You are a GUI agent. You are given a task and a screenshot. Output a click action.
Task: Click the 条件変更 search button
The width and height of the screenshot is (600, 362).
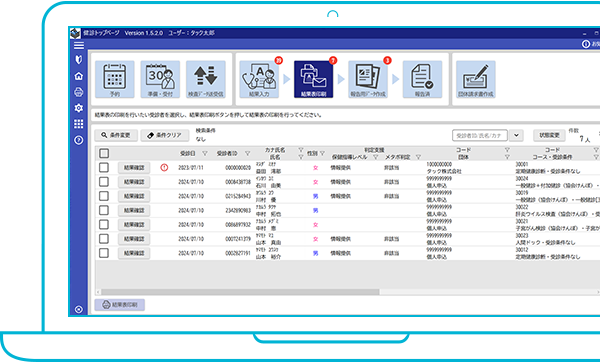(116, 135)
